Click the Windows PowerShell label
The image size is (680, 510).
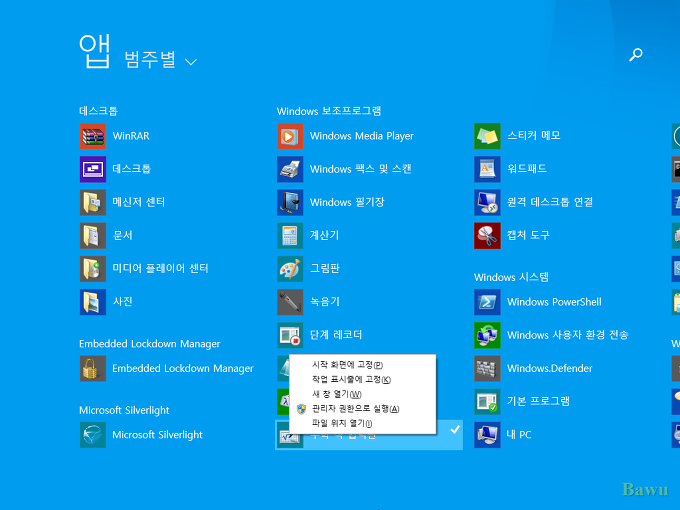click(554, 302)
